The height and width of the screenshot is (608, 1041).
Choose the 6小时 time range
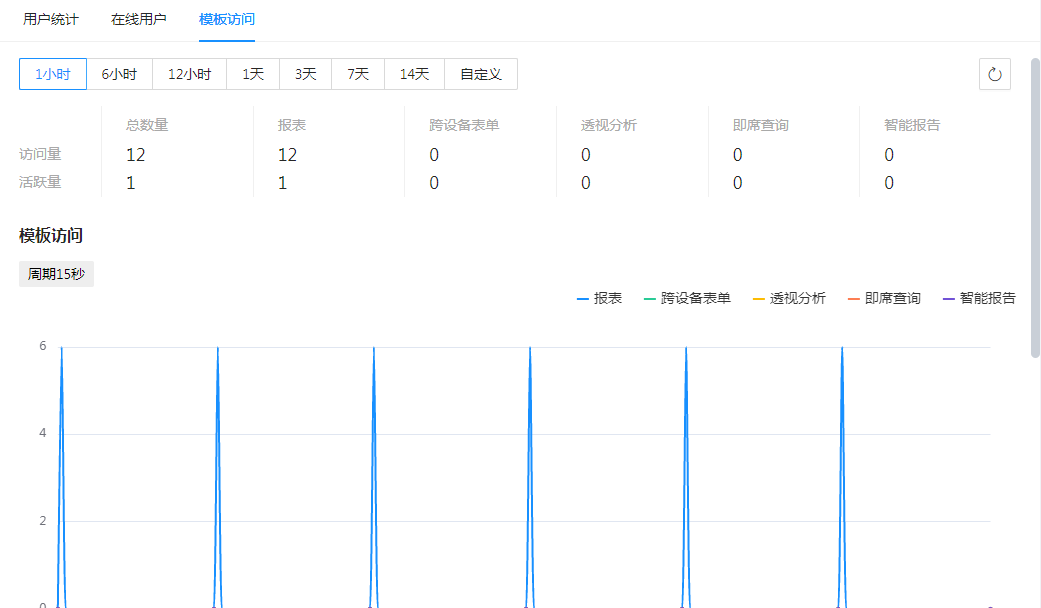pos(119,74)
